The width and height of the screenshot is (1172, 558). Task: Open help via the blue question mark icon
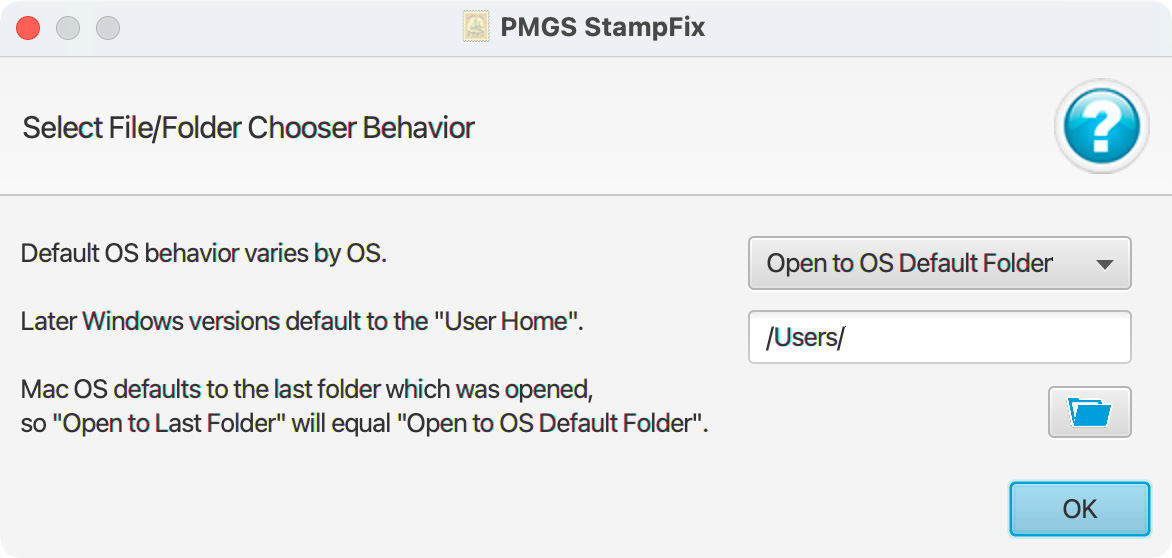[1102, 126]
